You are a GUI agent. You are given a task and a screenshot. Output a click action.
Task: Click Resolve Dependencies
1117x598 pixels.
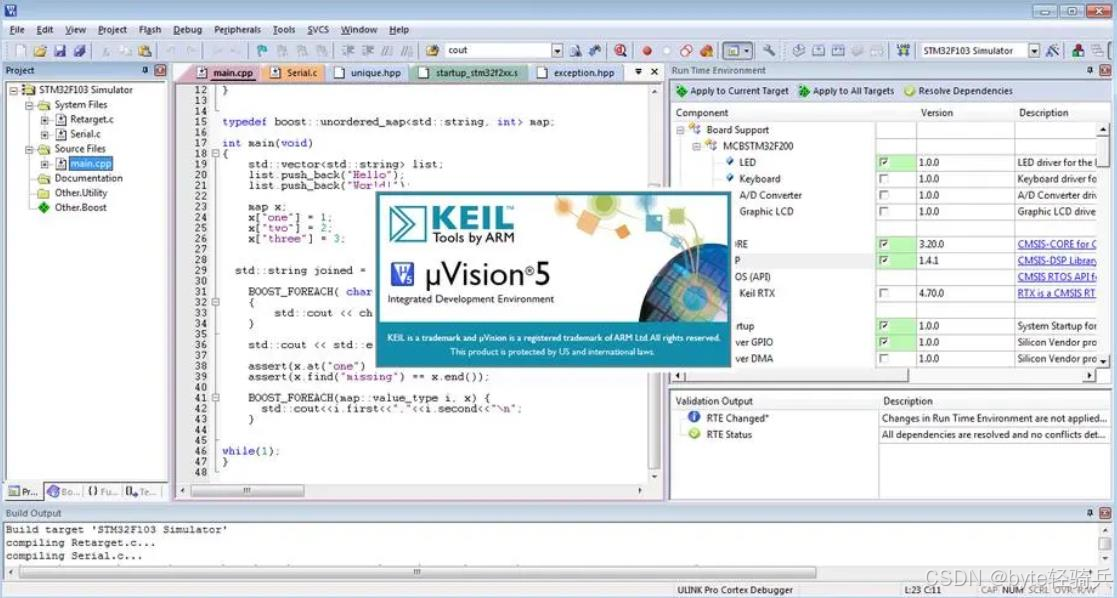pos(958,91)
